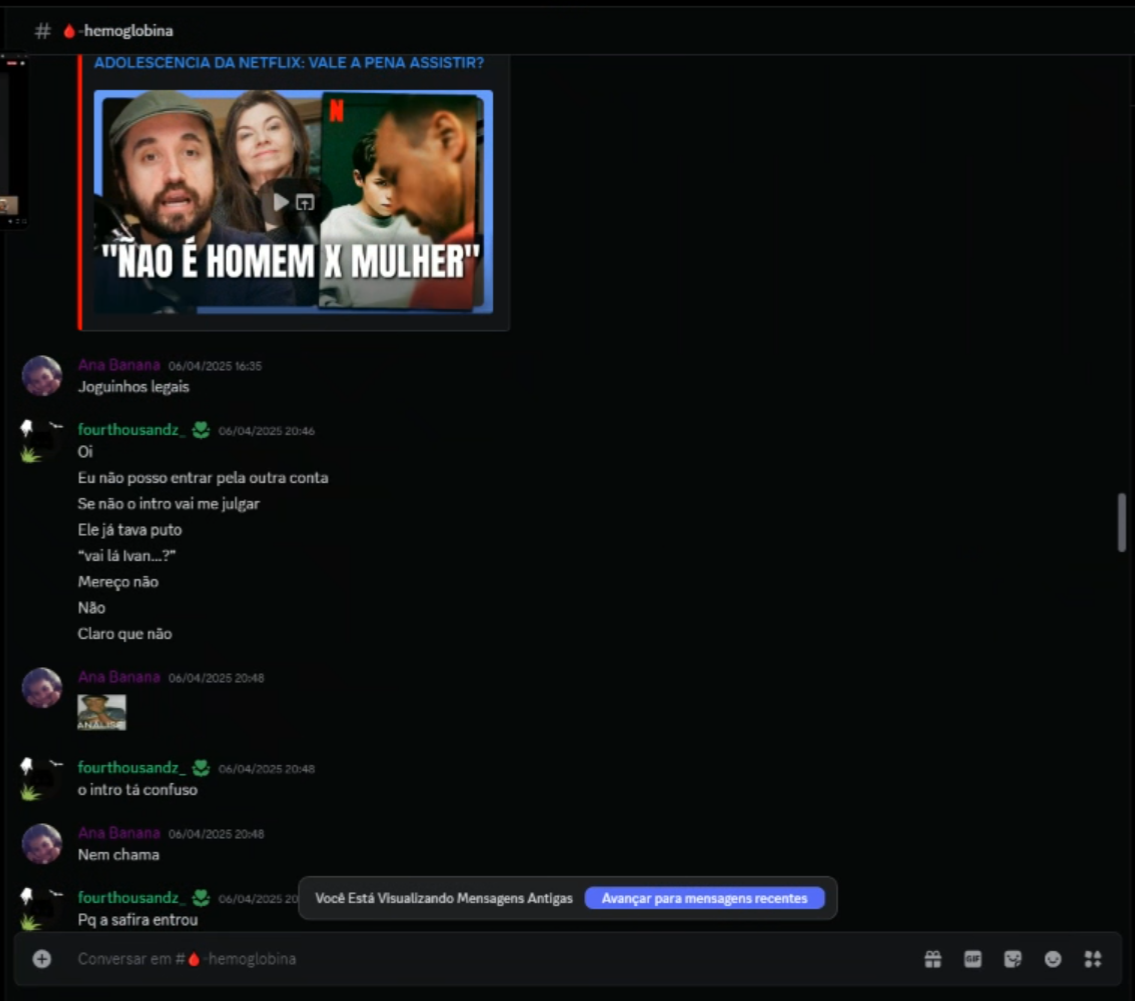Open the small ANALISE image posted by Ana Banana
The width and height of the screenshot is (1135, 1001).
[102, 713]
